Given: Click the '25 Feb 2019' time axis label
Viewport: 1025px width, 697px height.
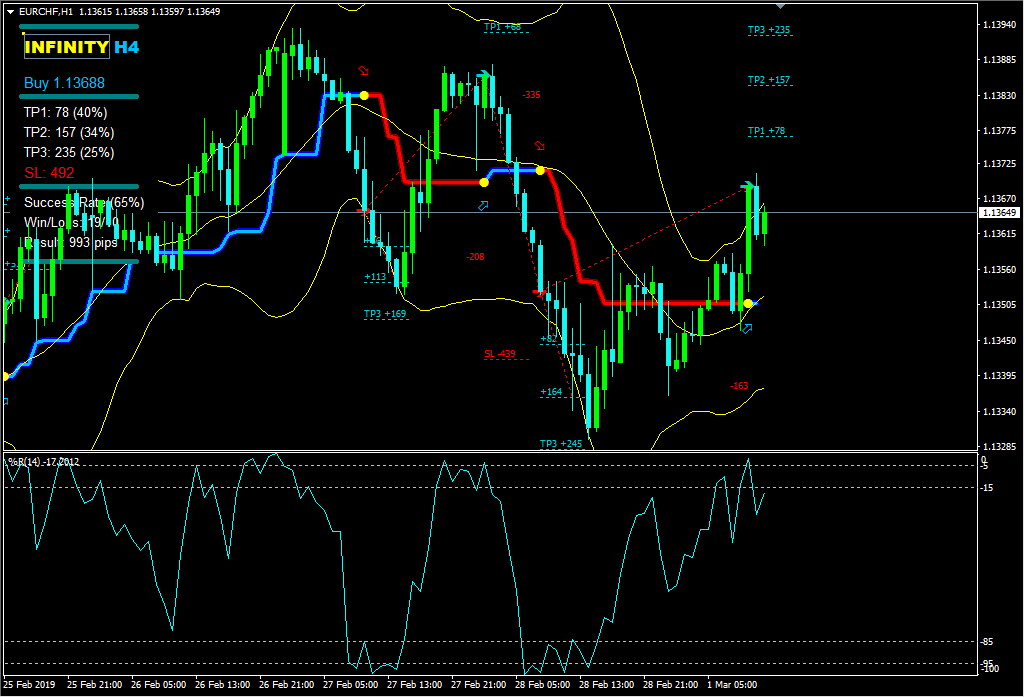Looking at the screenshot, I should point(29,685).
